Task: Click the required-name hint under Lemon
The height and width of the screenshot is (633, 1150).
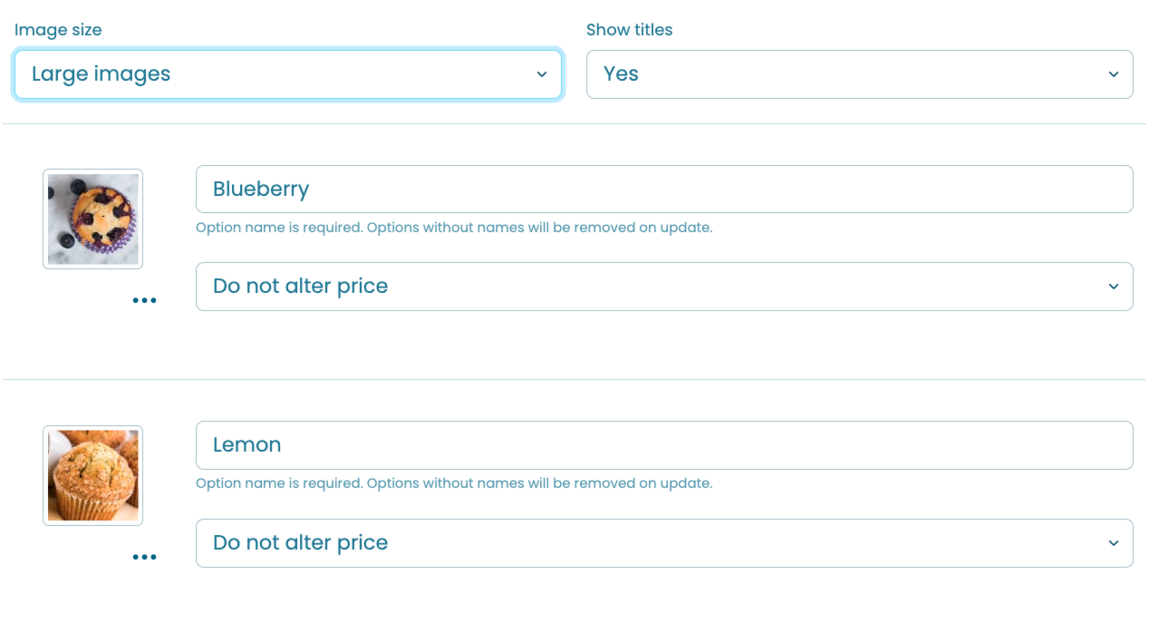Action: 454,483
